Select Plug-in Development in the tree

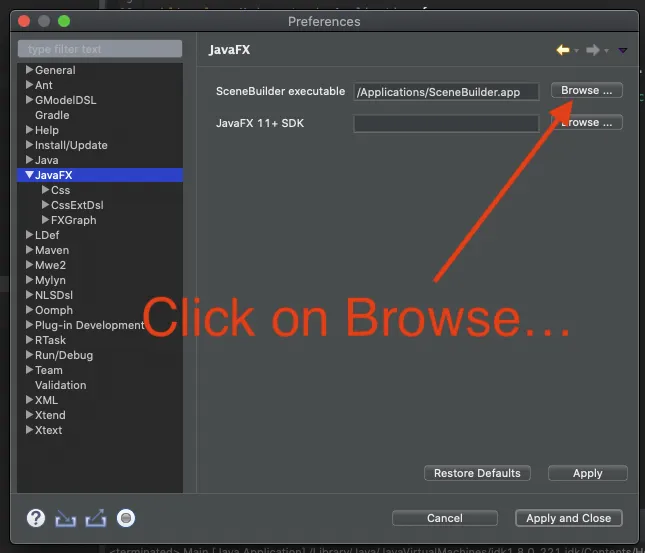(90, 325)
